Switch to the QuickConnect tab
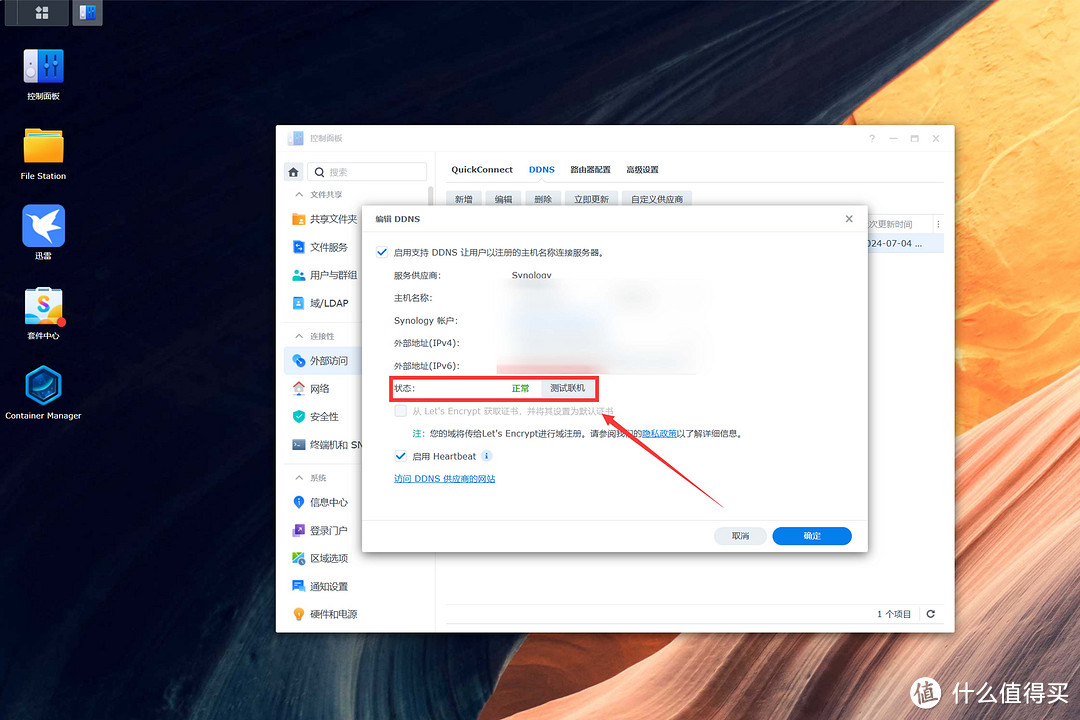 [481, 169]
